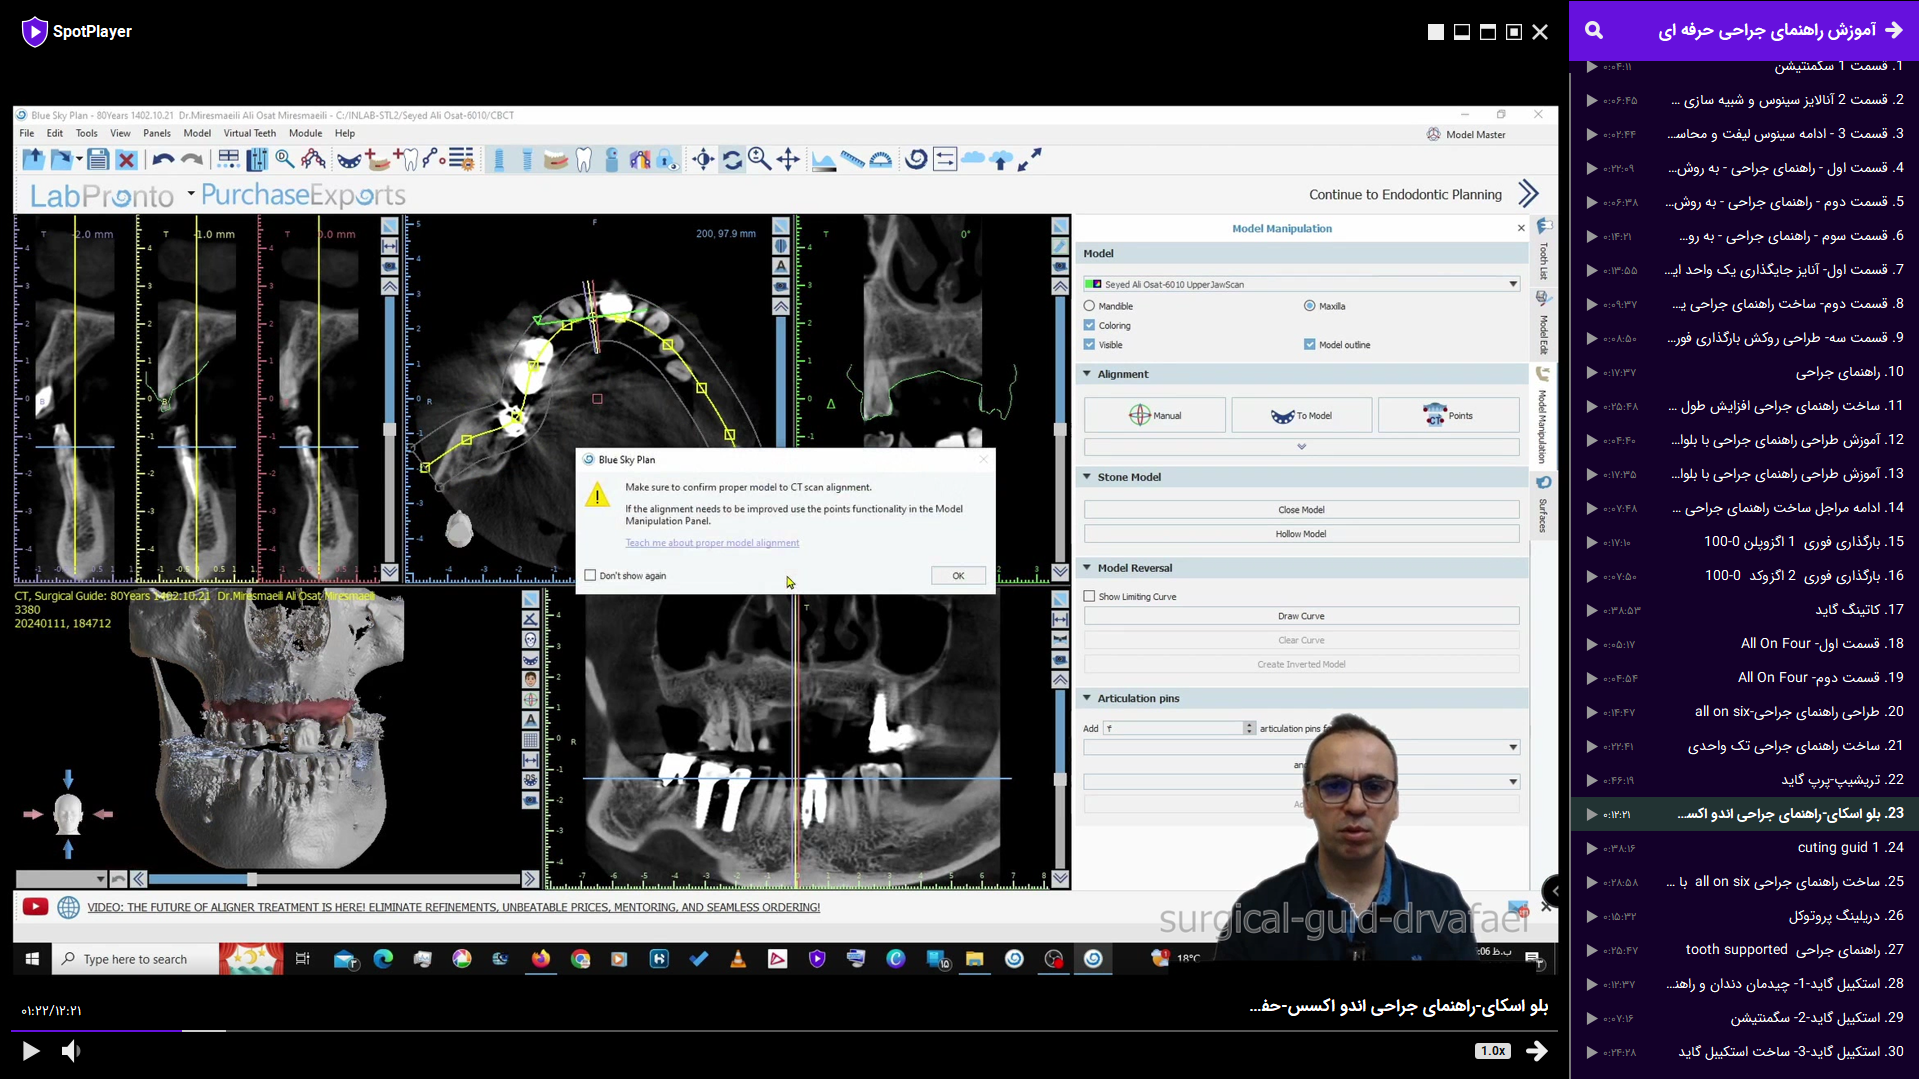Click the Windows Start button
Image resolution: width=1919 pixels, height=1079 pixels.
point(32,959)
